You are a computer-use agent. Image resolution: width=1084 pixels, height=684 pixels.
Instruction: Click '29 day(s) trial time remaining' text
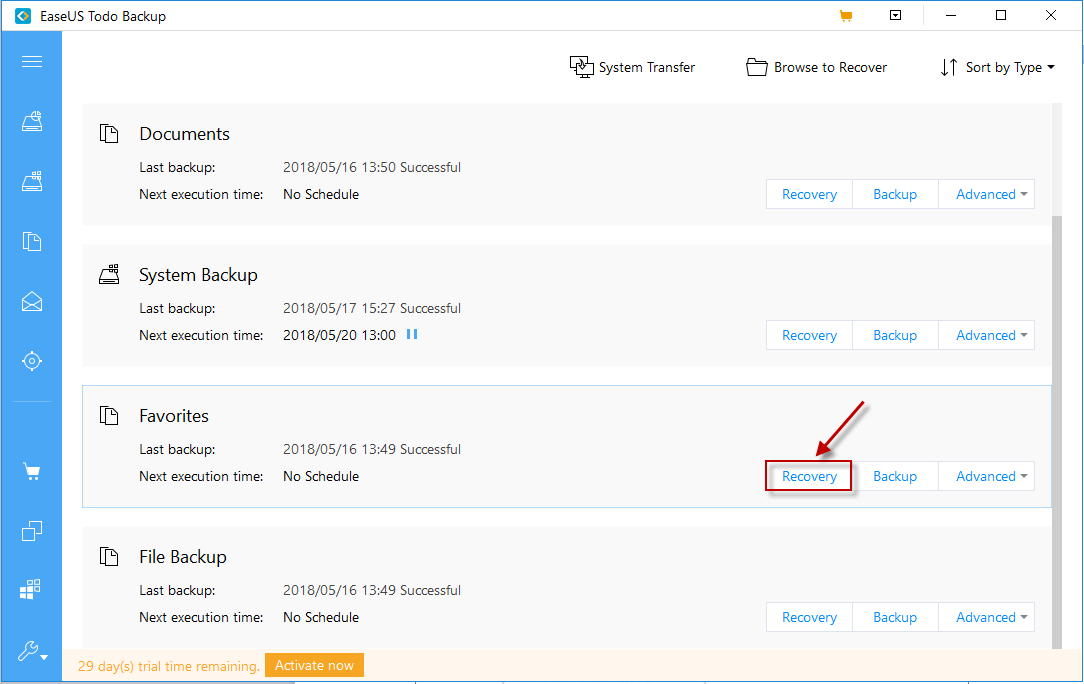pos(169,666)
